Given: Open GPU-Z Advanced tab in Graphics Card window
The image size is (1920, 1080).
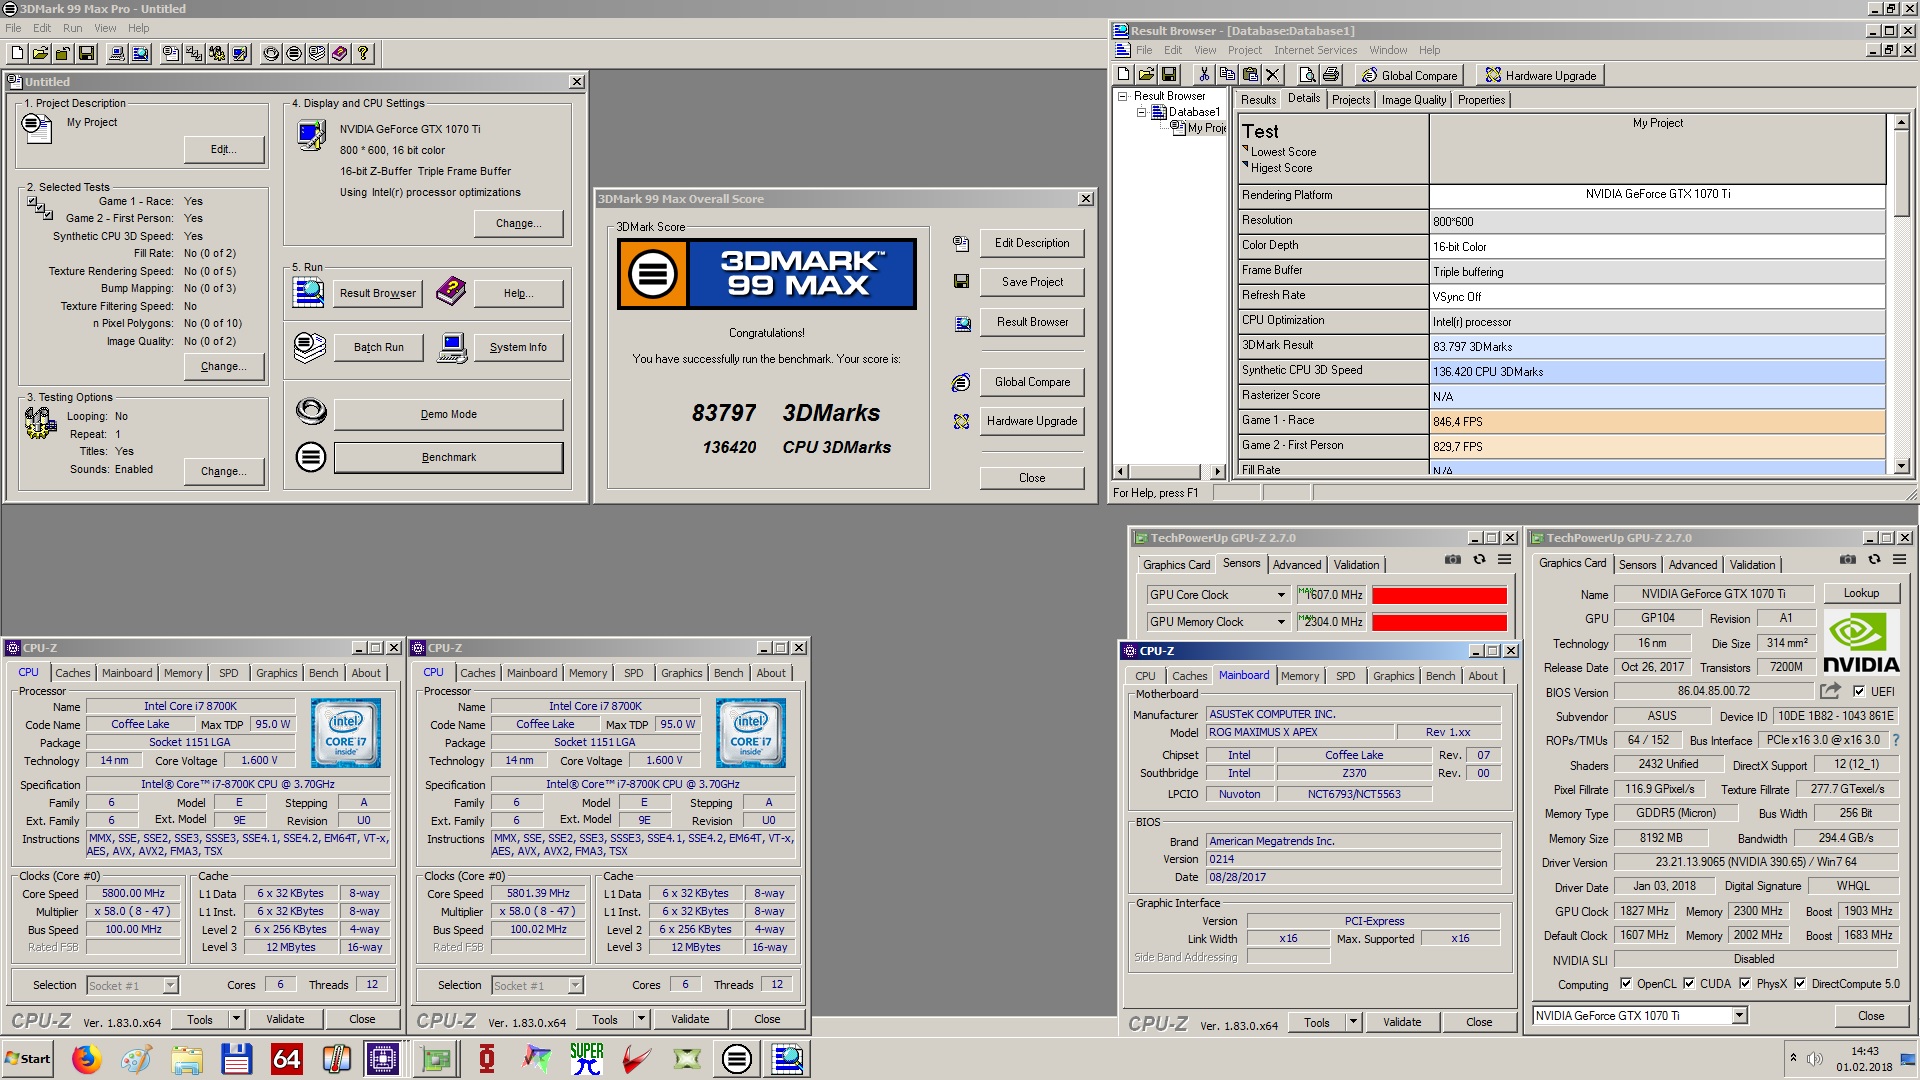Looking at the screenshot, I should (x=1692, y=565).
